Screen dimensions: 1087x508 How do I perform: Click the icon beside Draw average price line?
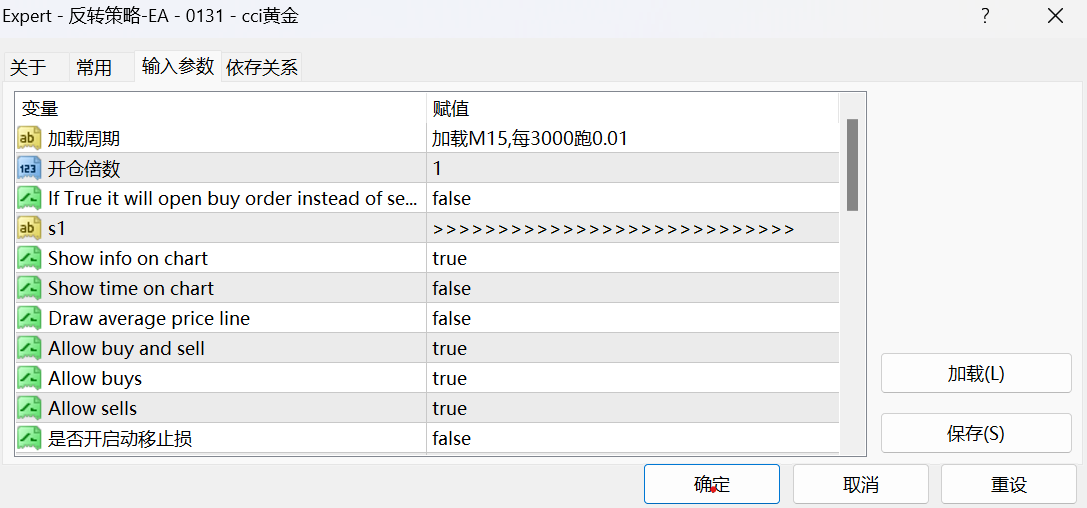click(x=29, y=318)
